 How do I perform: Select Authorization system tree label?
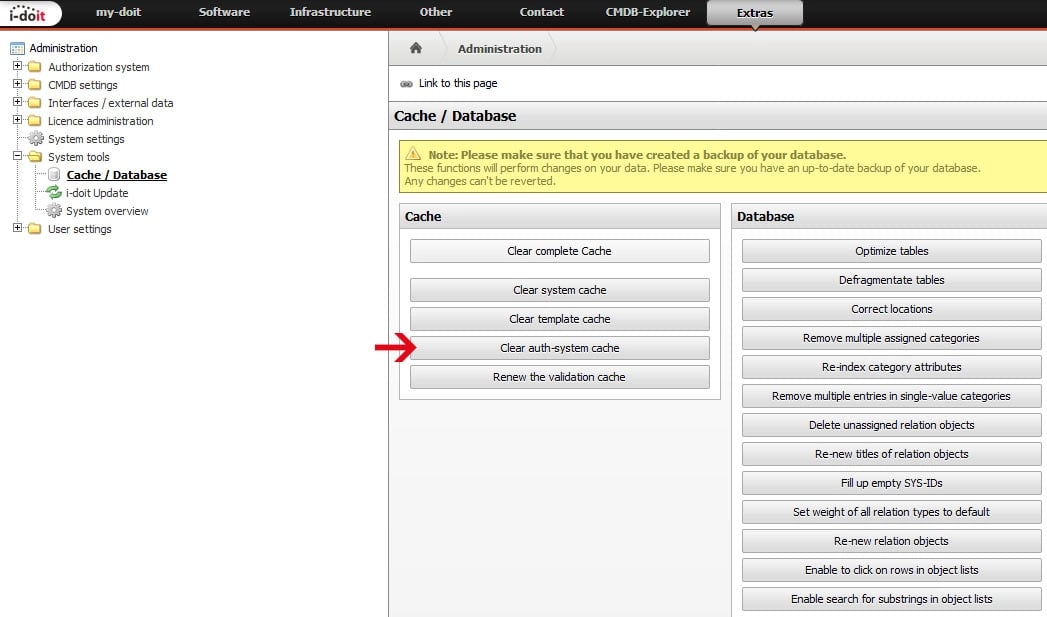(x=99, y=67)
